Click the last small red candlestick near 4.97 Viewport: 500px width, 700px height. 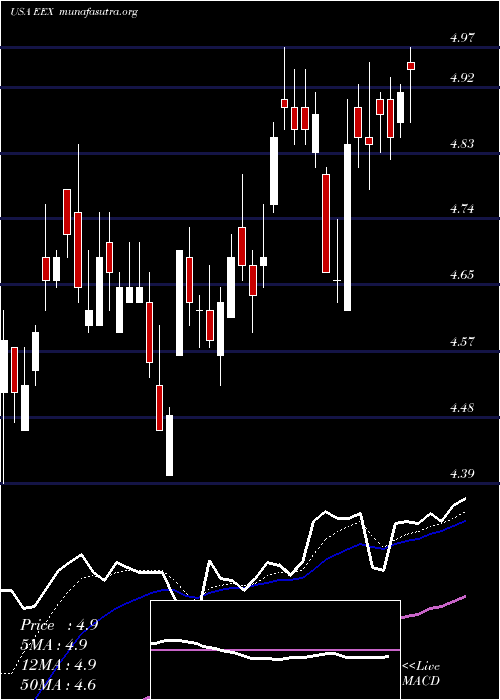pyautogui.click(x=411, y=66)
